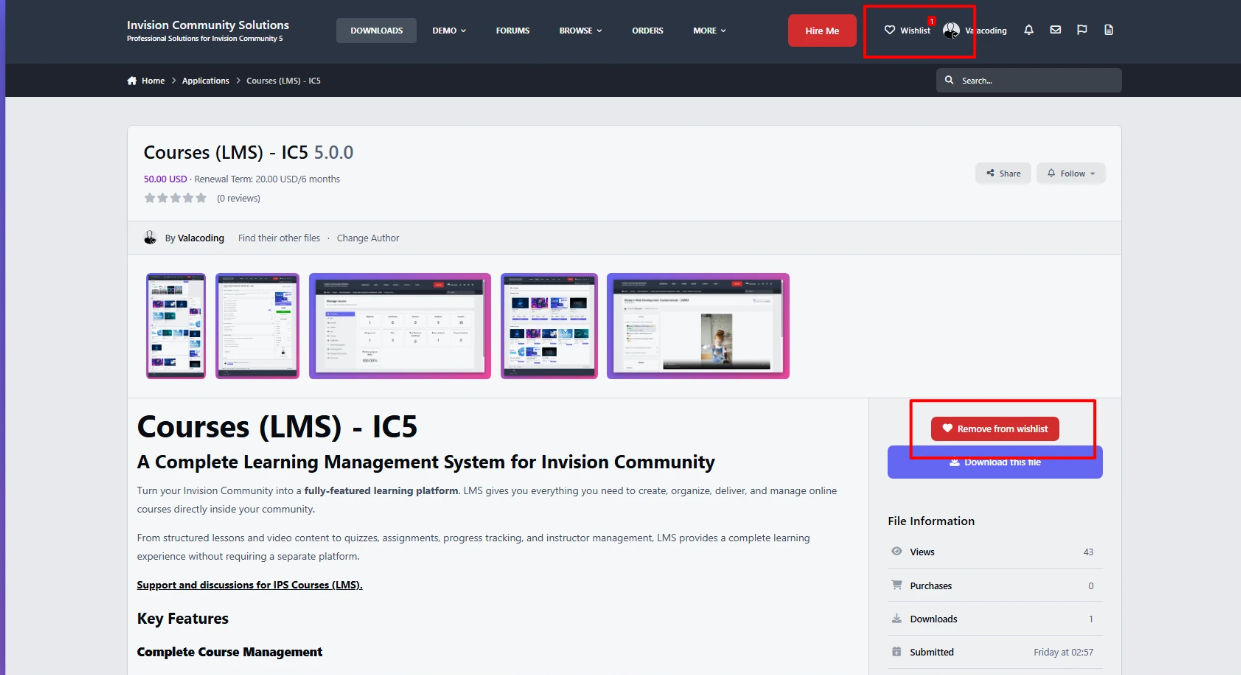Click the Complete Course Management heading
This screenshot has height=675, width=1241.
click(x=230, y=652)
